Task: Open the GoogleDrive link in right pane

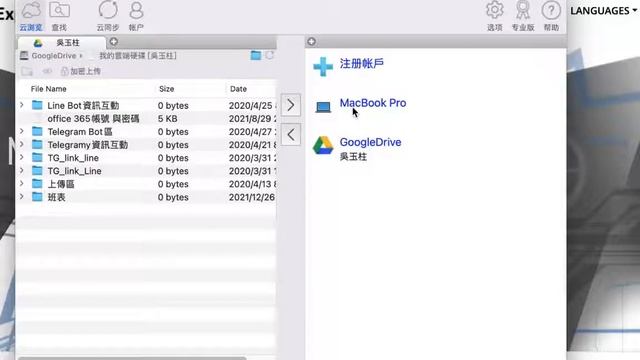Action: point(370,142)
